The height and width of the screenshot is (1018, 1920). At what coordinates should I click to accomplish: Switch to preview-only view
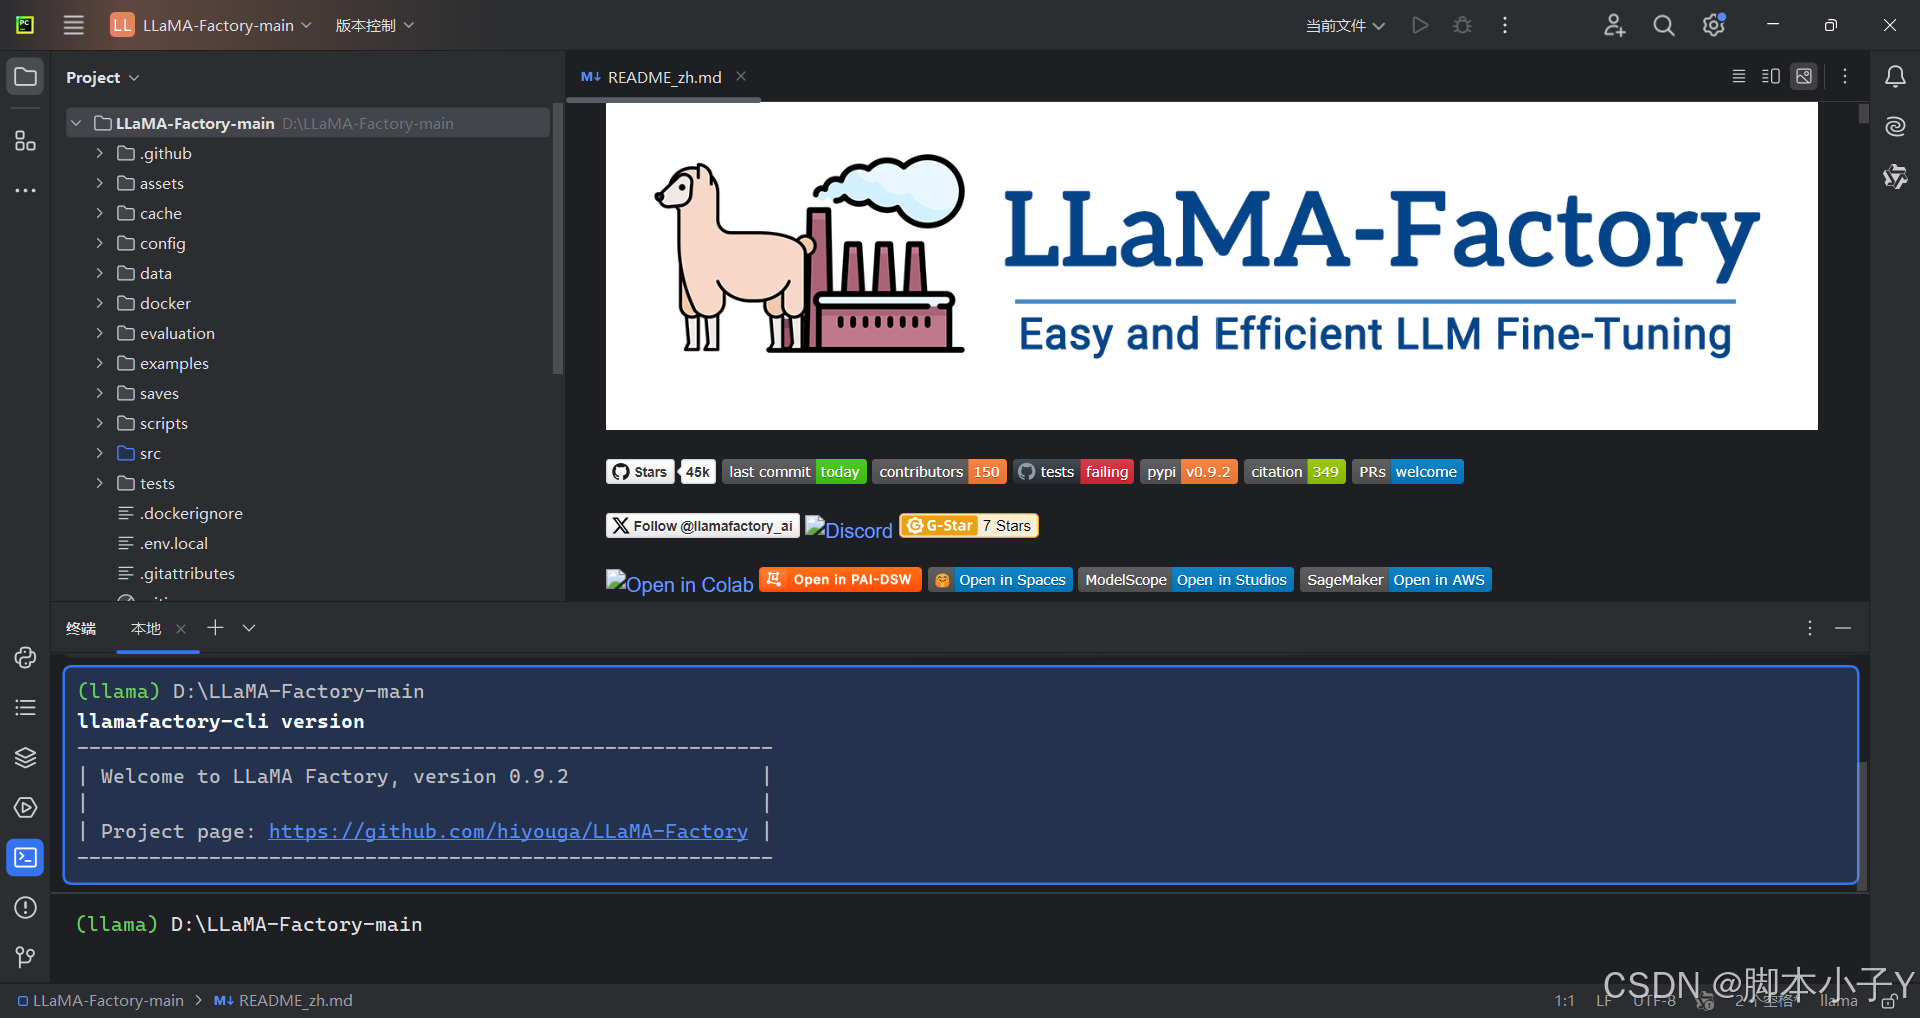(x=1804, y=76)
